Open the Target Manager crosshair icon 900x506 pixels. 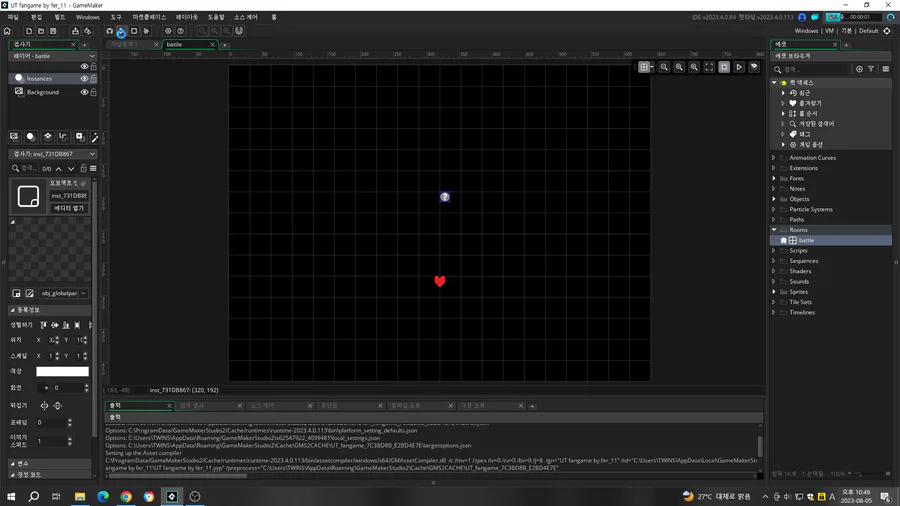887,31
